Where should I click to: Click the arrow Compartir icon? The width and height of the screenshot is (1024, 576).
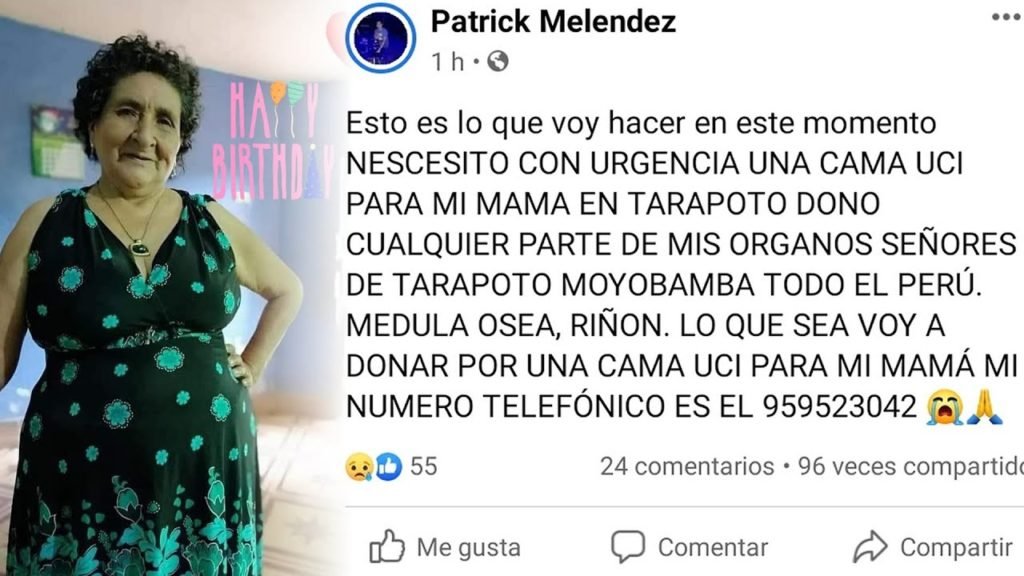click(x=870, y=547)
